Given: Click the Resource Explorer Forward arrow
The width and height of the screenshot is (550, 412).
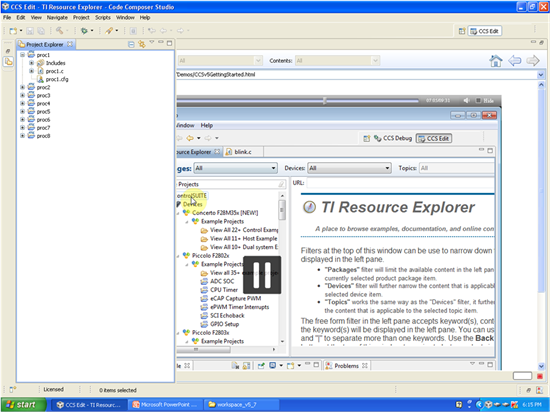Looking at the screenshot, I should (x=533, y=61).
